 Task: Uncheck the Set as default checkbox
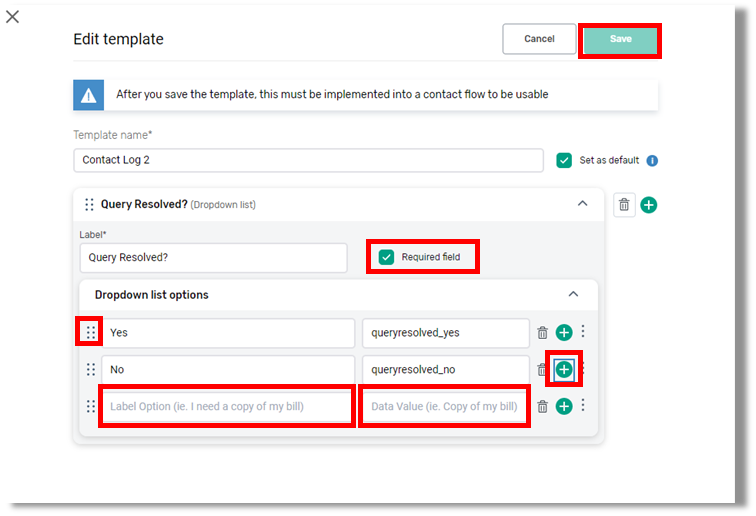[564, 160]
